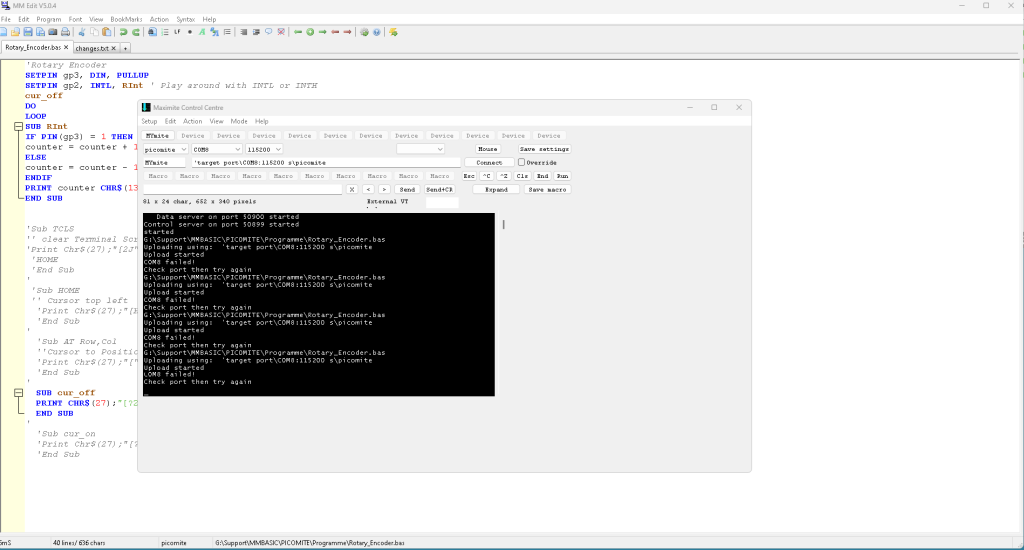
Task: Click the command input field left of X
Action: [243, 189]
